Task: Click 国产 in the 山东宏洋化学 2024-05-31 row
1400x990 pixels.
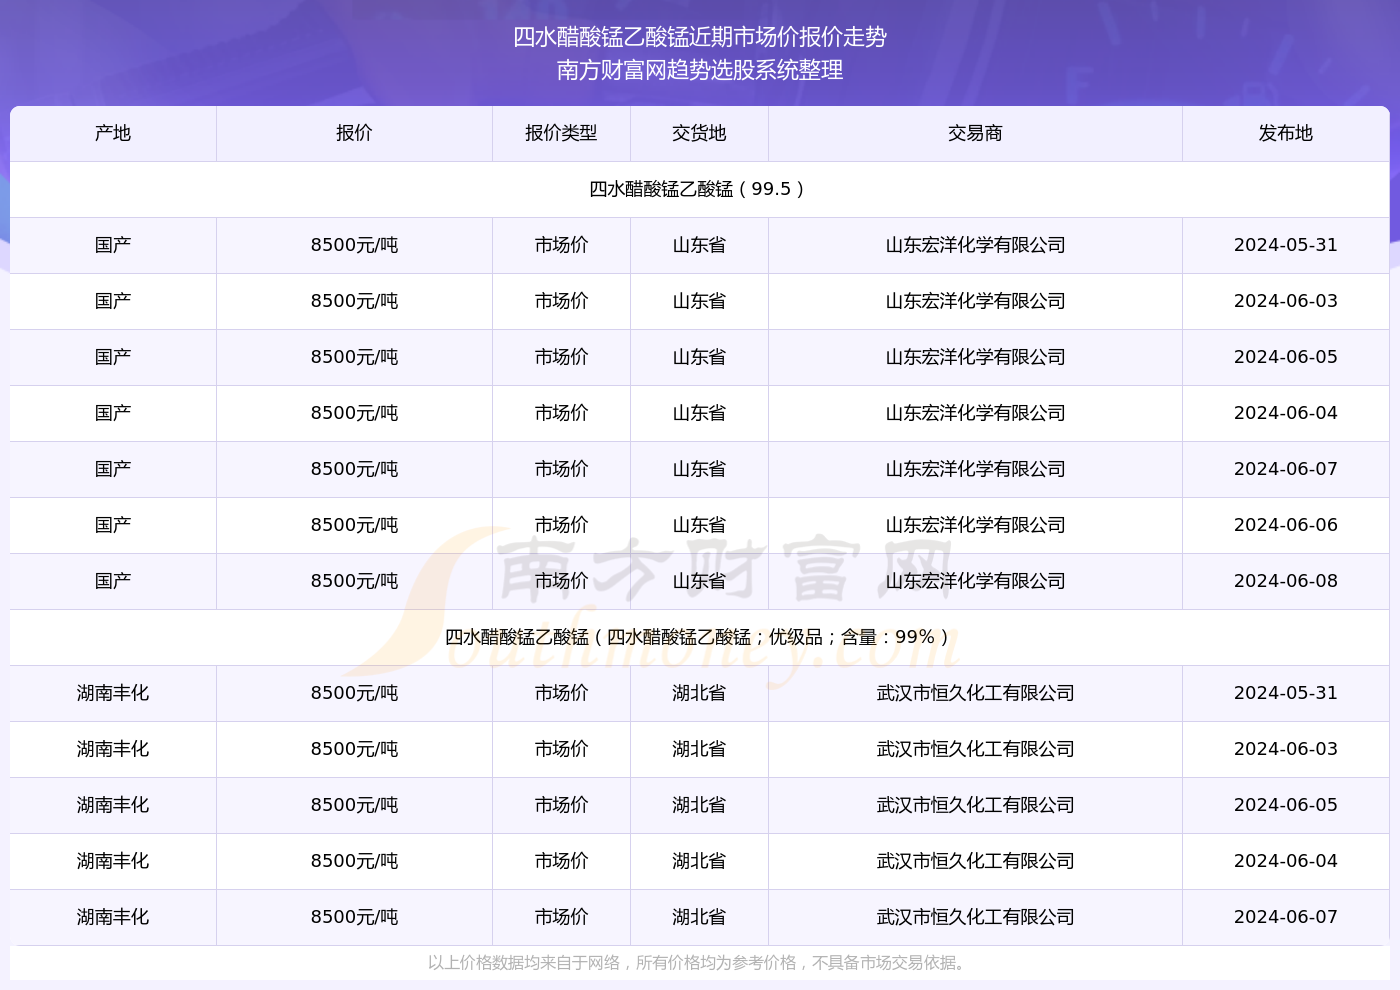Action: (x=113, y=245)
